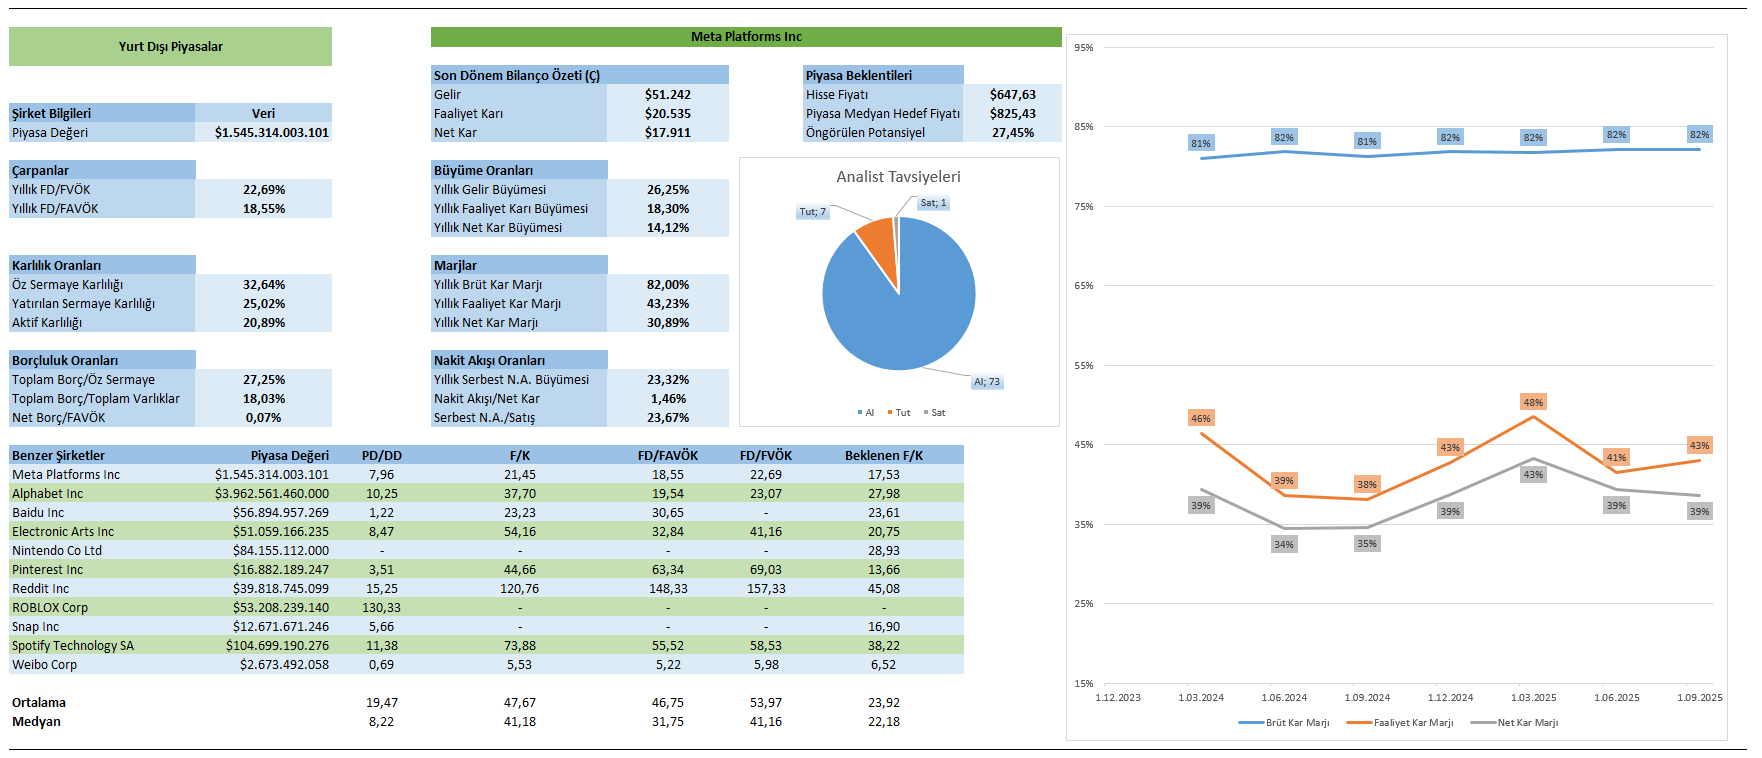Click the Hisse Fiyatı value $647,63

(1012, 95)
